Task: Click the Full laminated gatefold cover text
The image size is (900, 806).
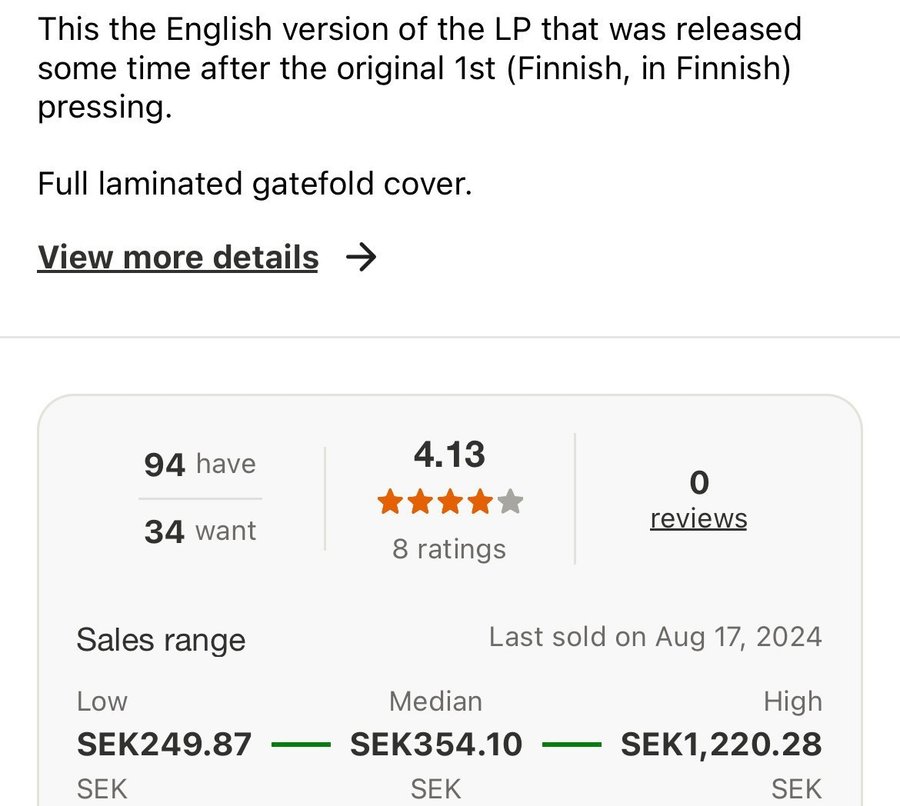Action: click(254, 184)
